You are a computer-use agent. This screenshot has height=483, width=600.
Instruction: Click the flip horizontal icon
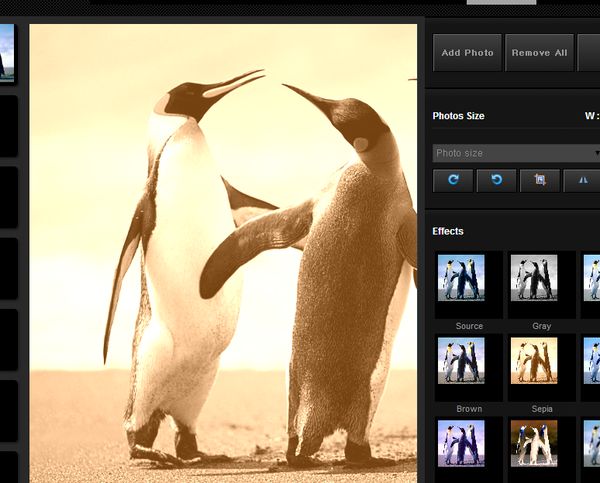click(583, 180)
